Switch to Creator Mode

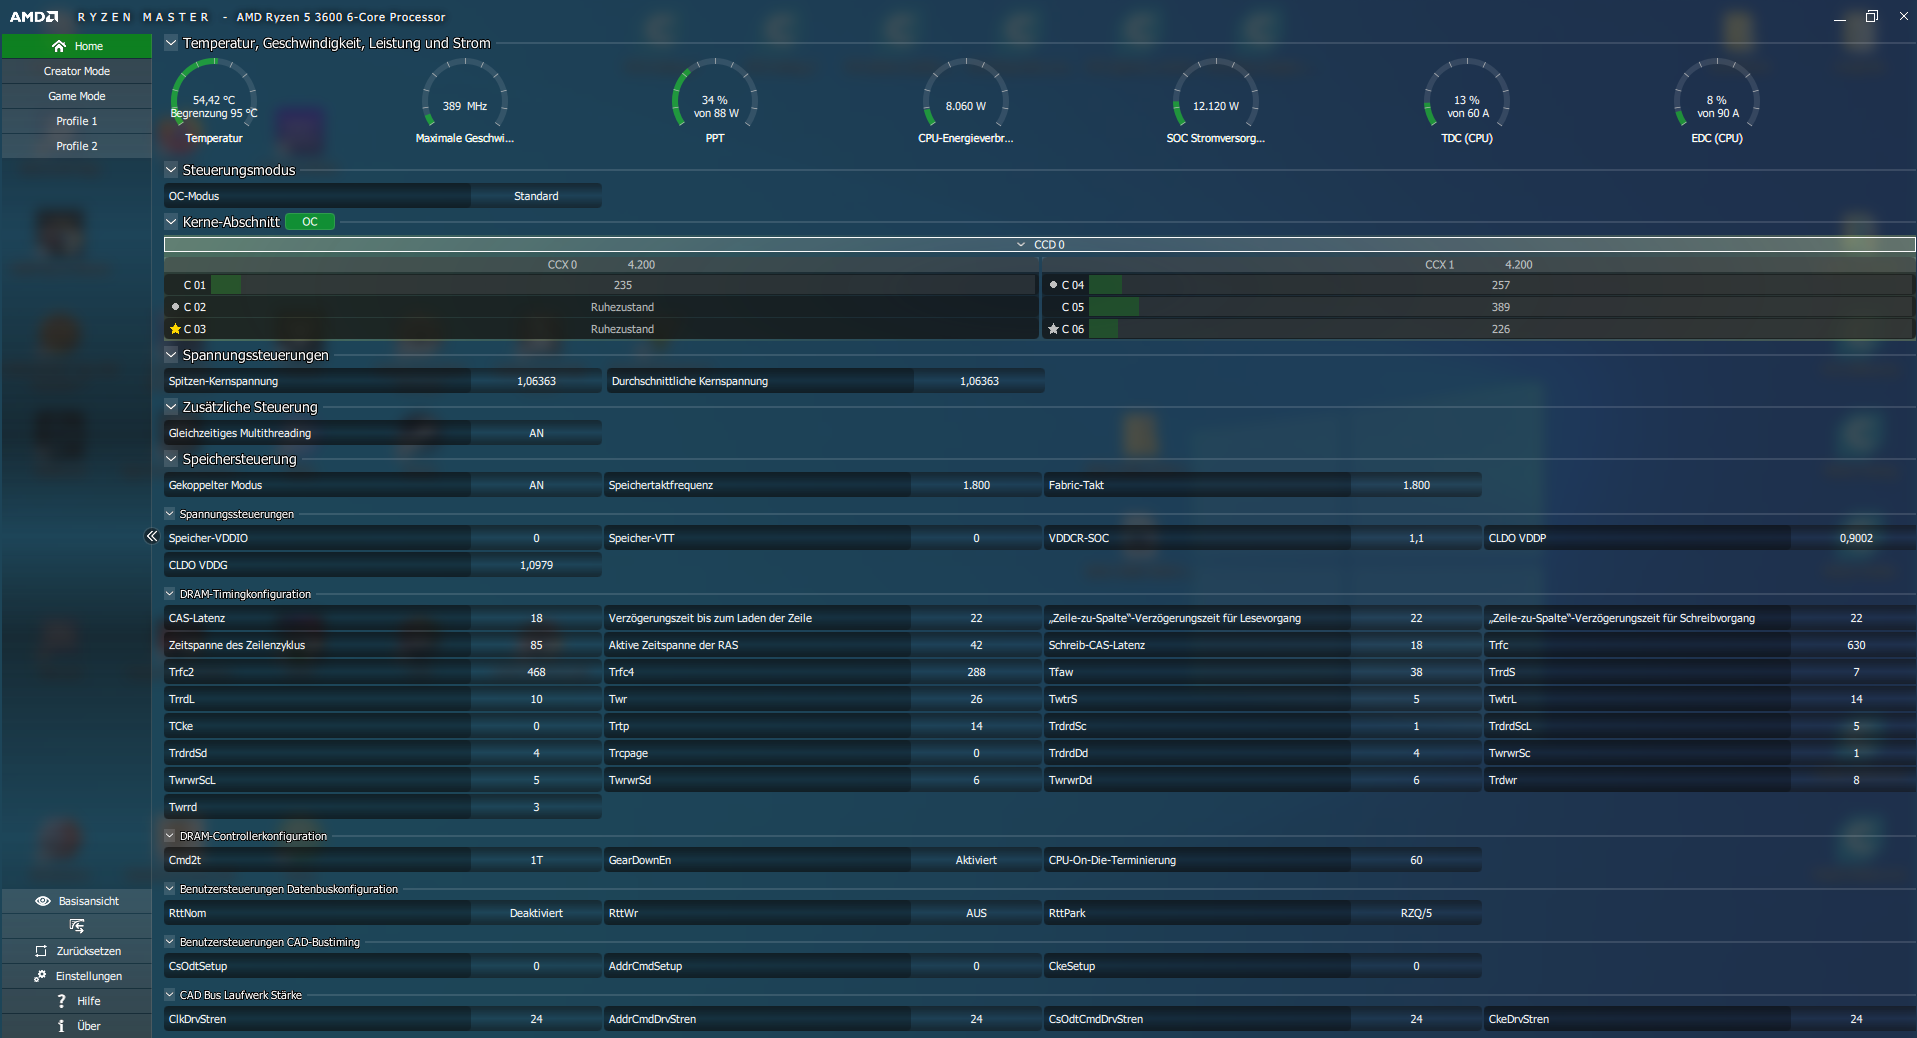77,71
